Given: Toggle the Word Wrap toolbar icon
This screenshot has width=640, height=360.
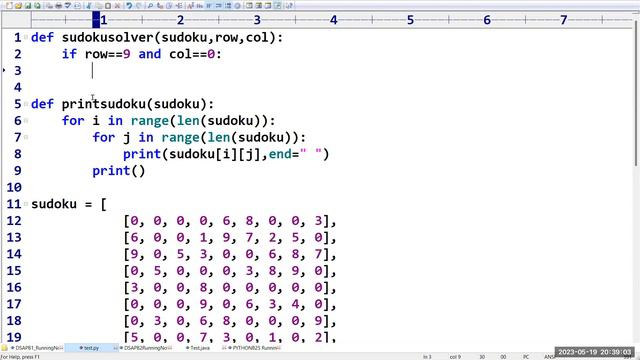Looking at the screenshot, I should tap(209, 6).
